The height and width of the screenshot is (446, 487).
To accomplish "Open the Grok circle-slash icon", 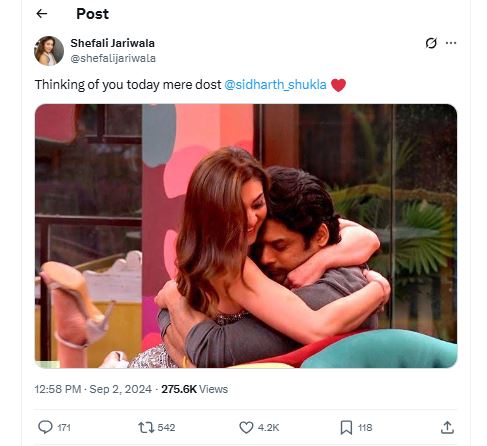I will [x=431, y=43].
